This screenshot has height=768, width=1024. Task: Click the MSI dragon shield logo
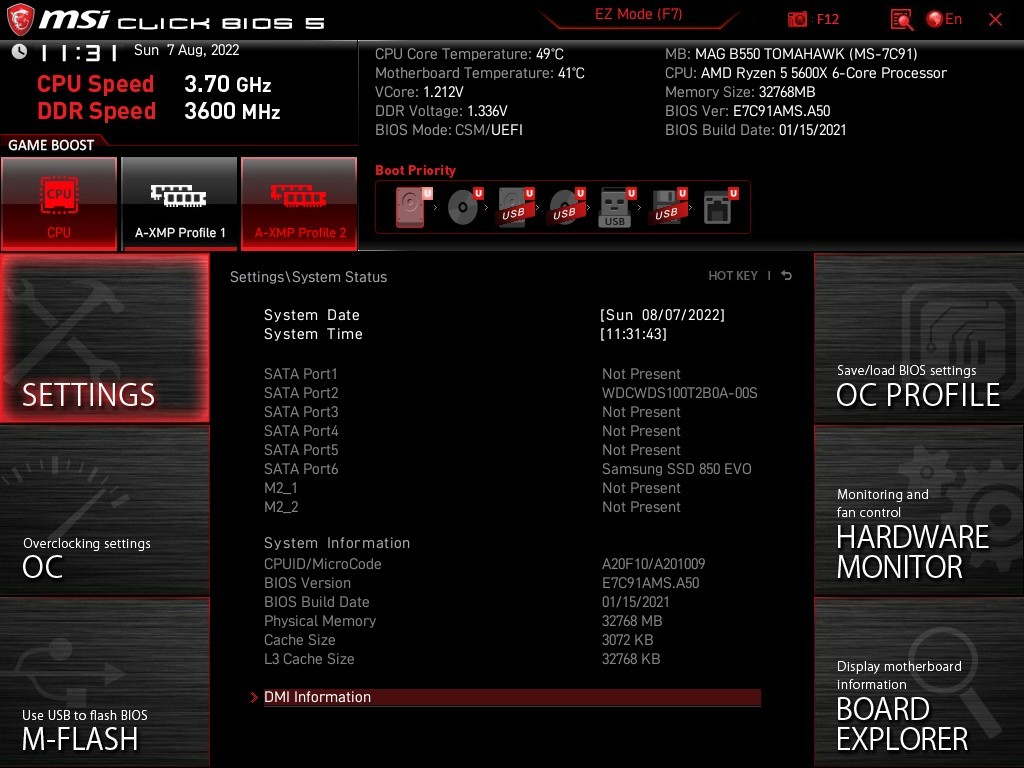coord(20,19)
